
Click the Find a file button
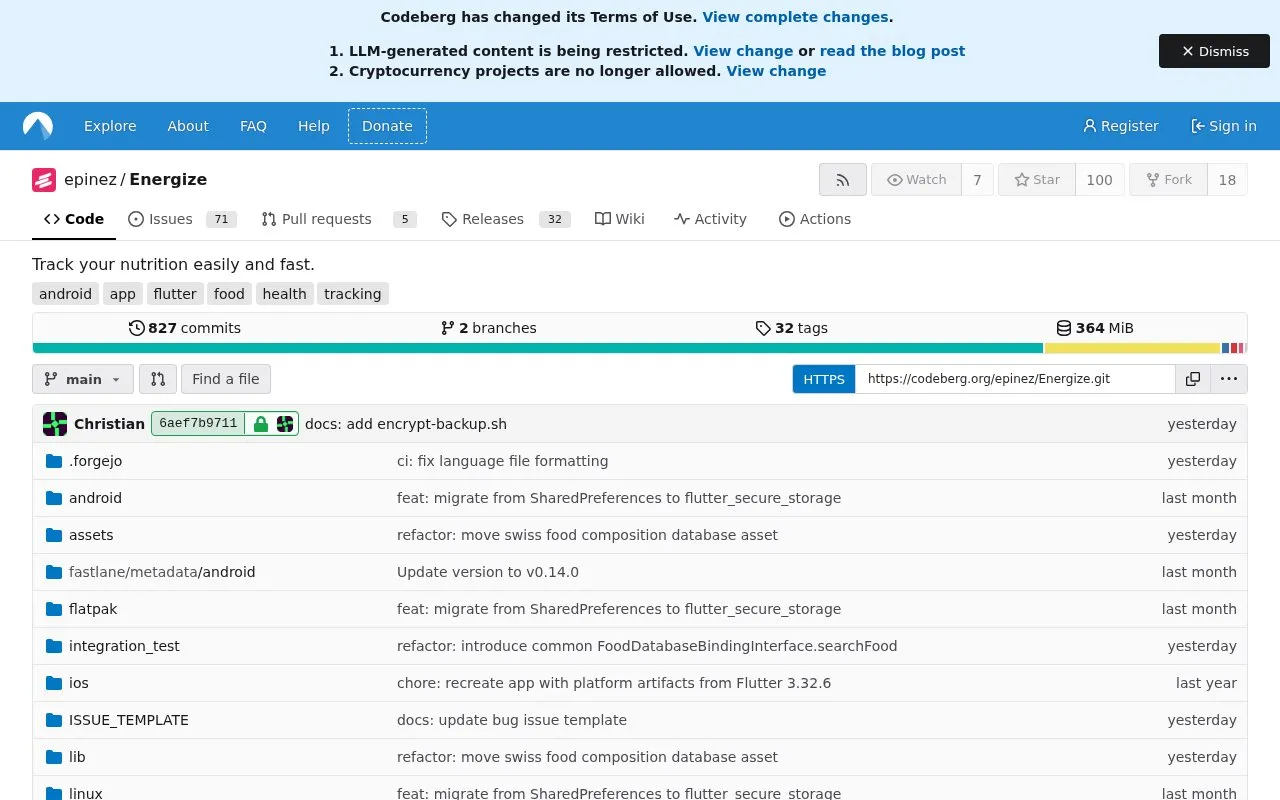click(226, 379)
